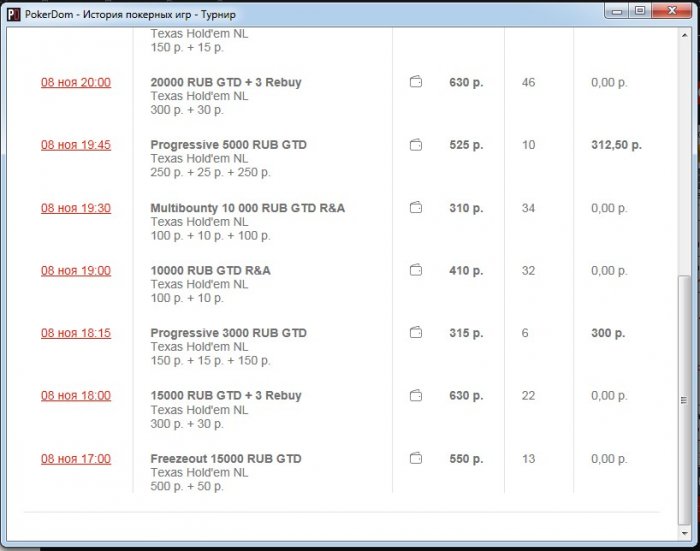Select the 20000 RUB GTD + 3 Rebuy title
This screenshot has height=551, width=700.
coord(226,82)
